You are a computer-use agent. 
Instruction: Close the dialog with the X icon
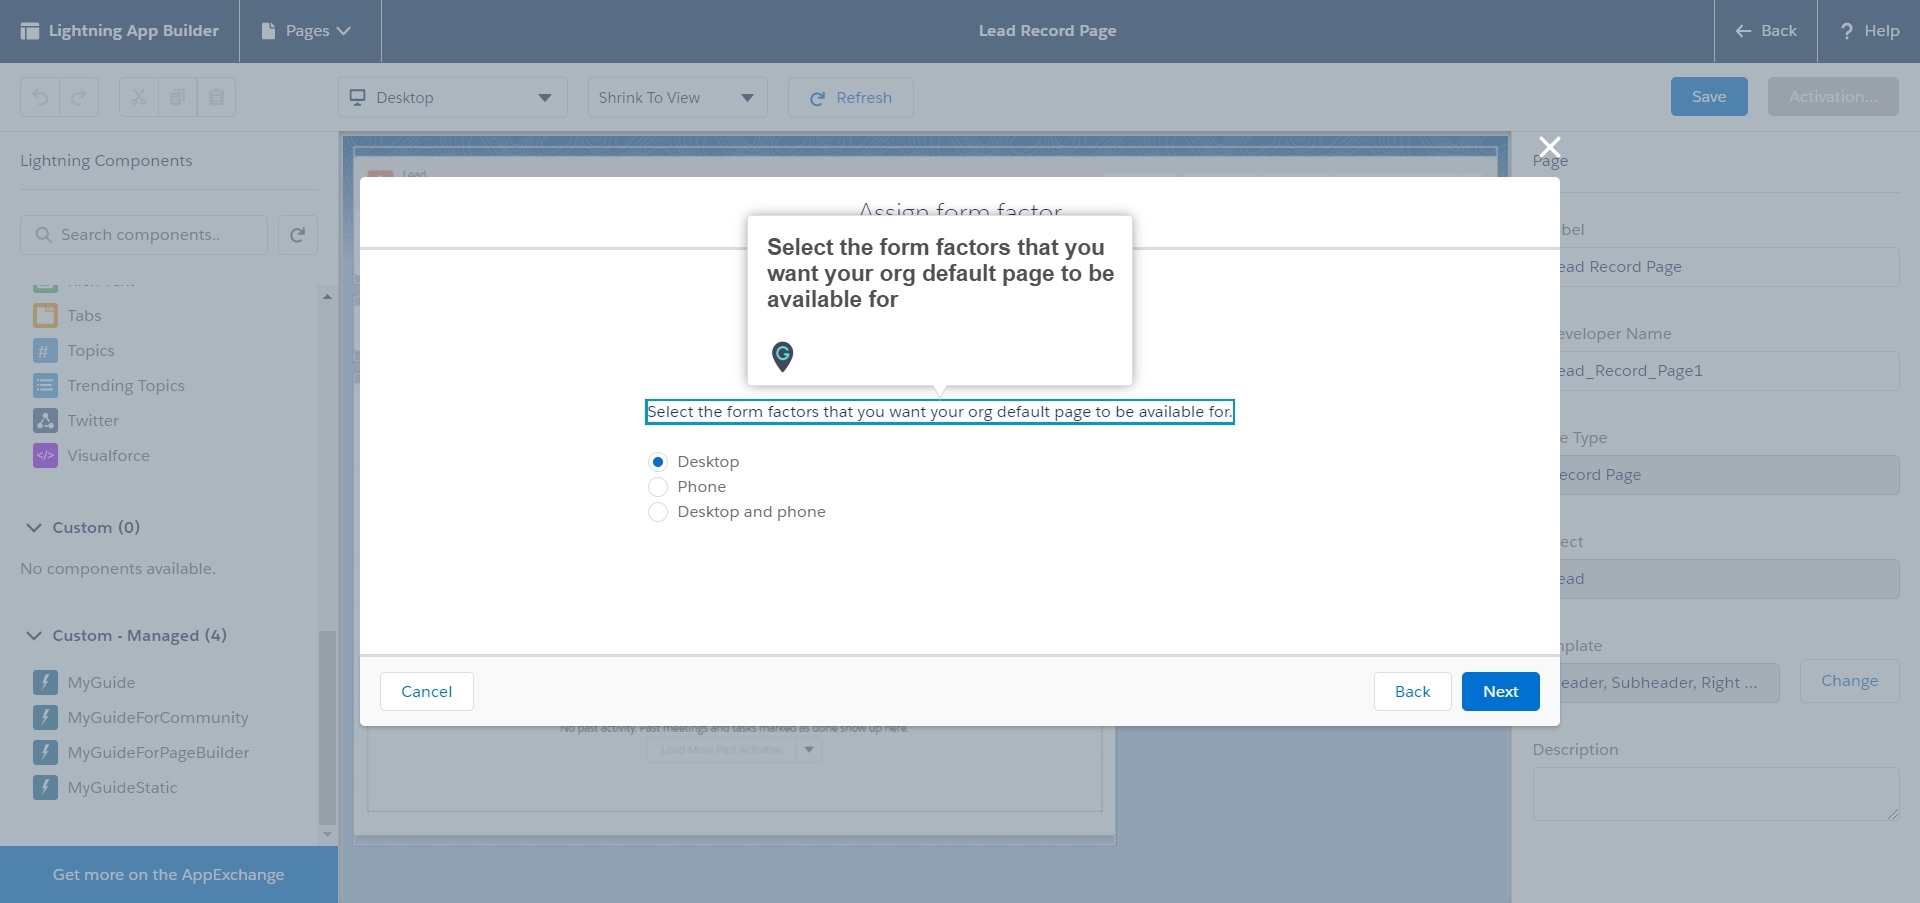point(1549,147)
